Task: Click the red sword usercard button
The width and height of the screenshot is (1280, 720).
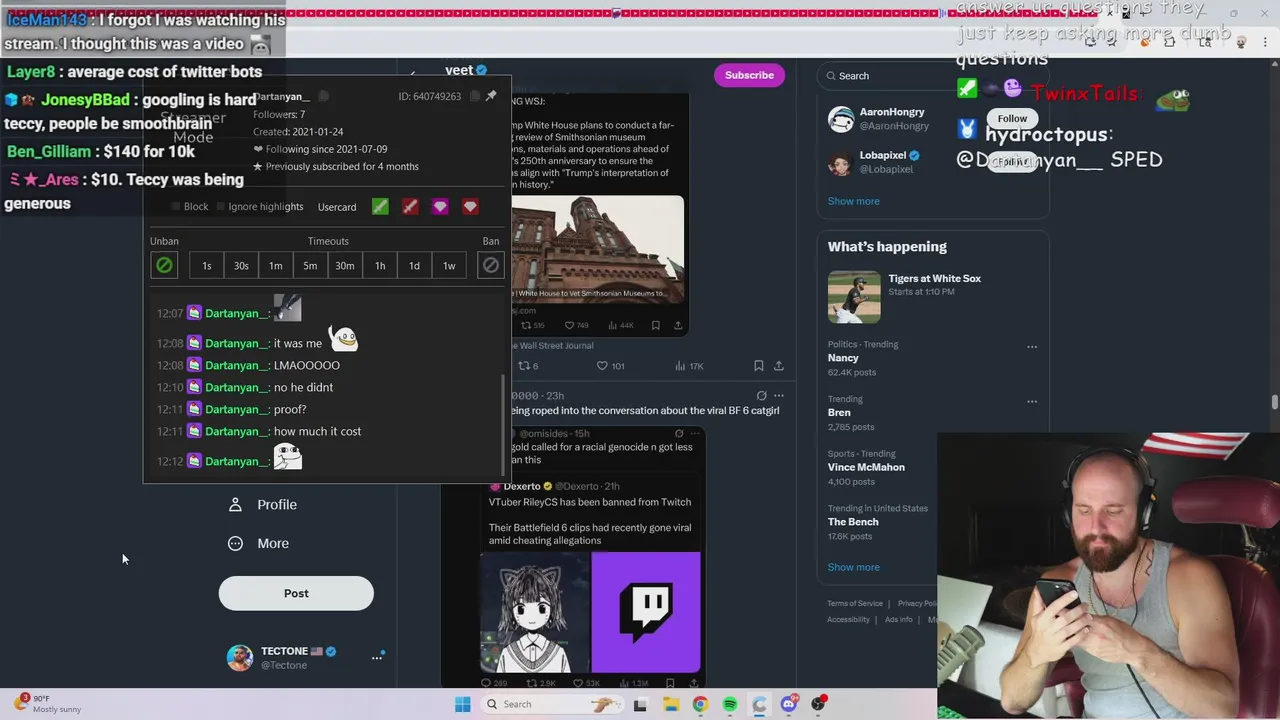Action: tap(410, 206)
